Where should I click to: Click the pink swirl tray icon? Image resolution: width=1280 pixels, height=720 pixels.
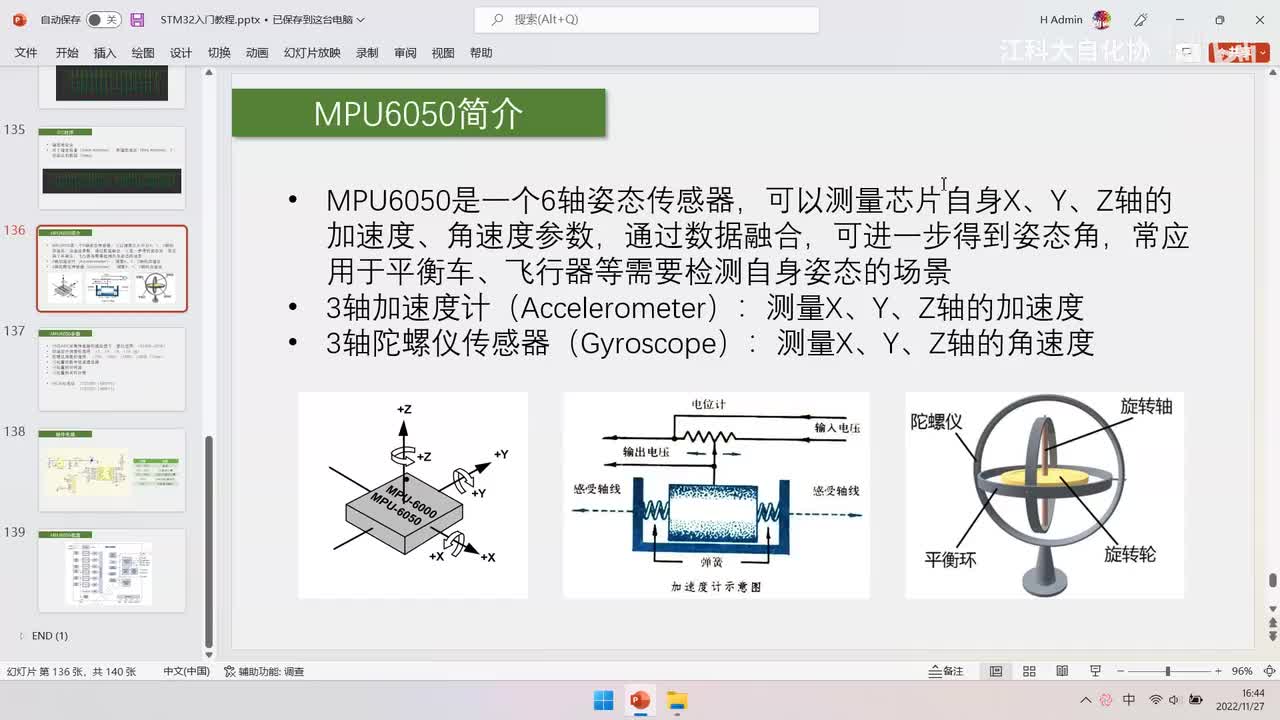click(x=1106, y=700)
